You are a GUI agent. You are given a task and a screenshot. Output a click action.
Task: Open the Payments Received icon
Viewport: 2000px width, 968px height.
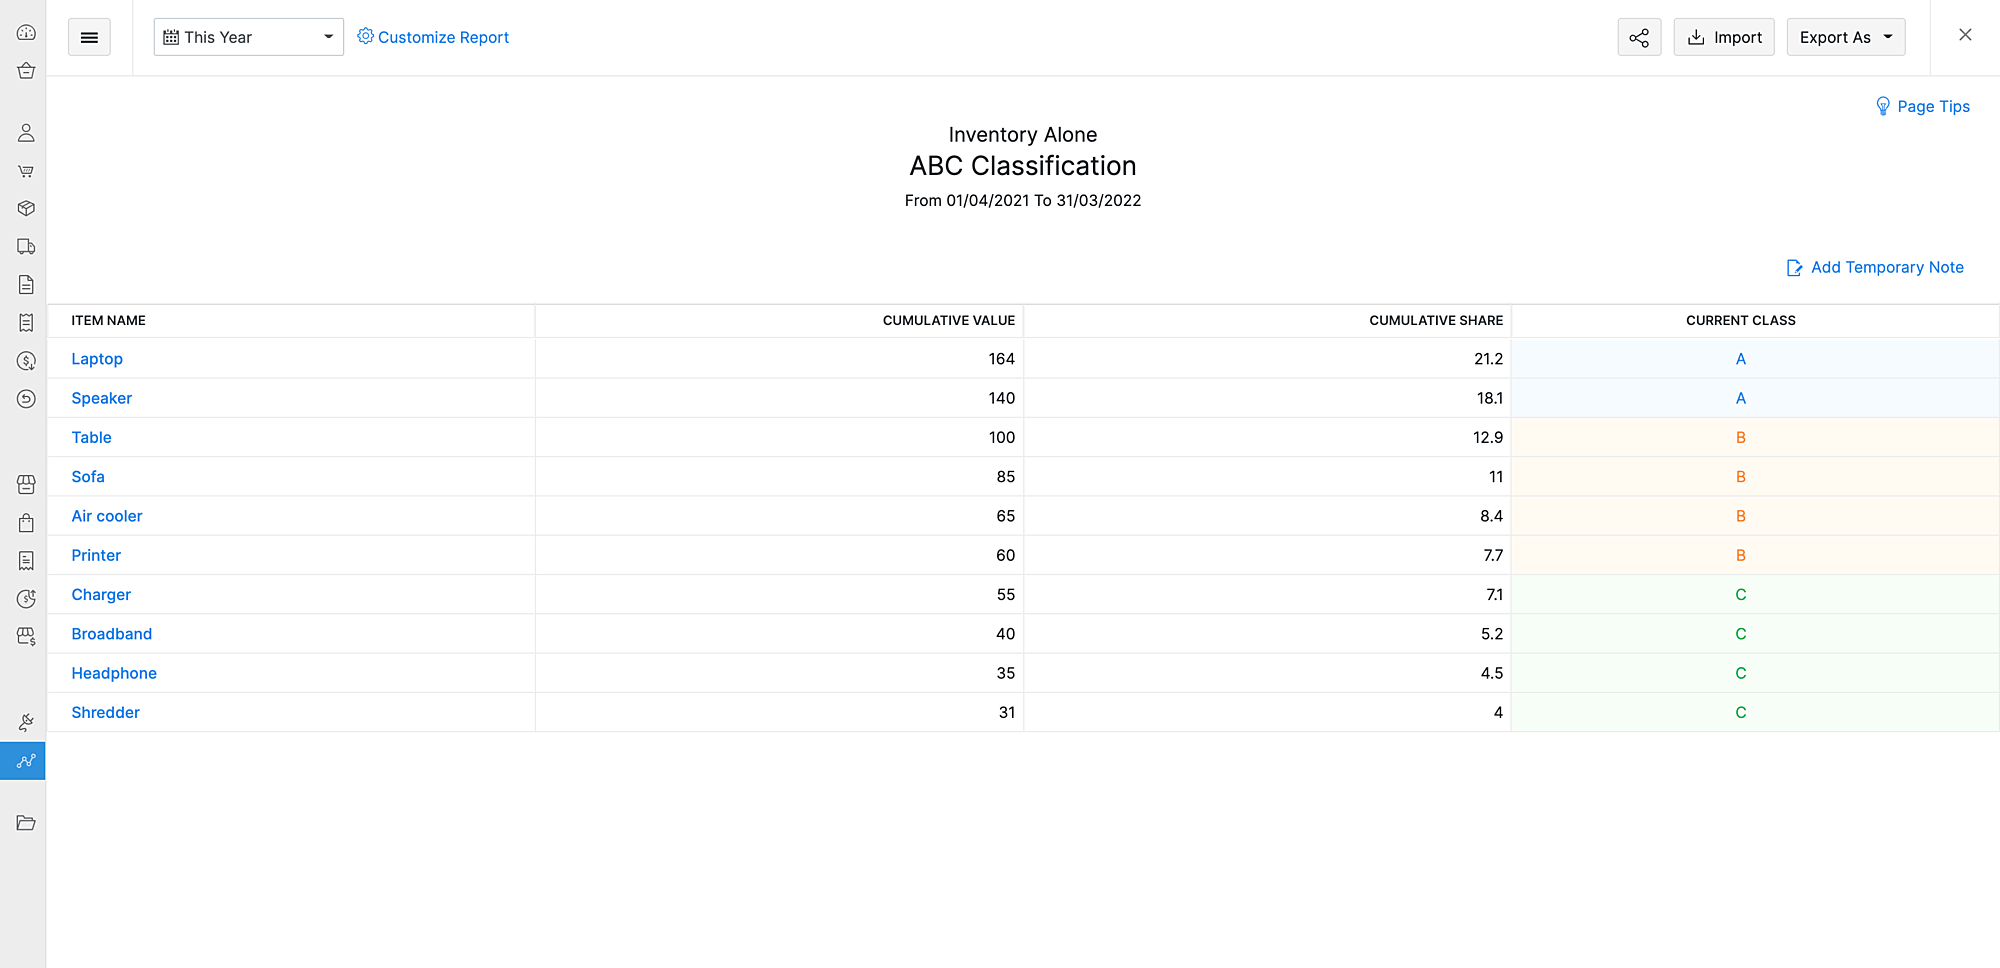point(25,360)
